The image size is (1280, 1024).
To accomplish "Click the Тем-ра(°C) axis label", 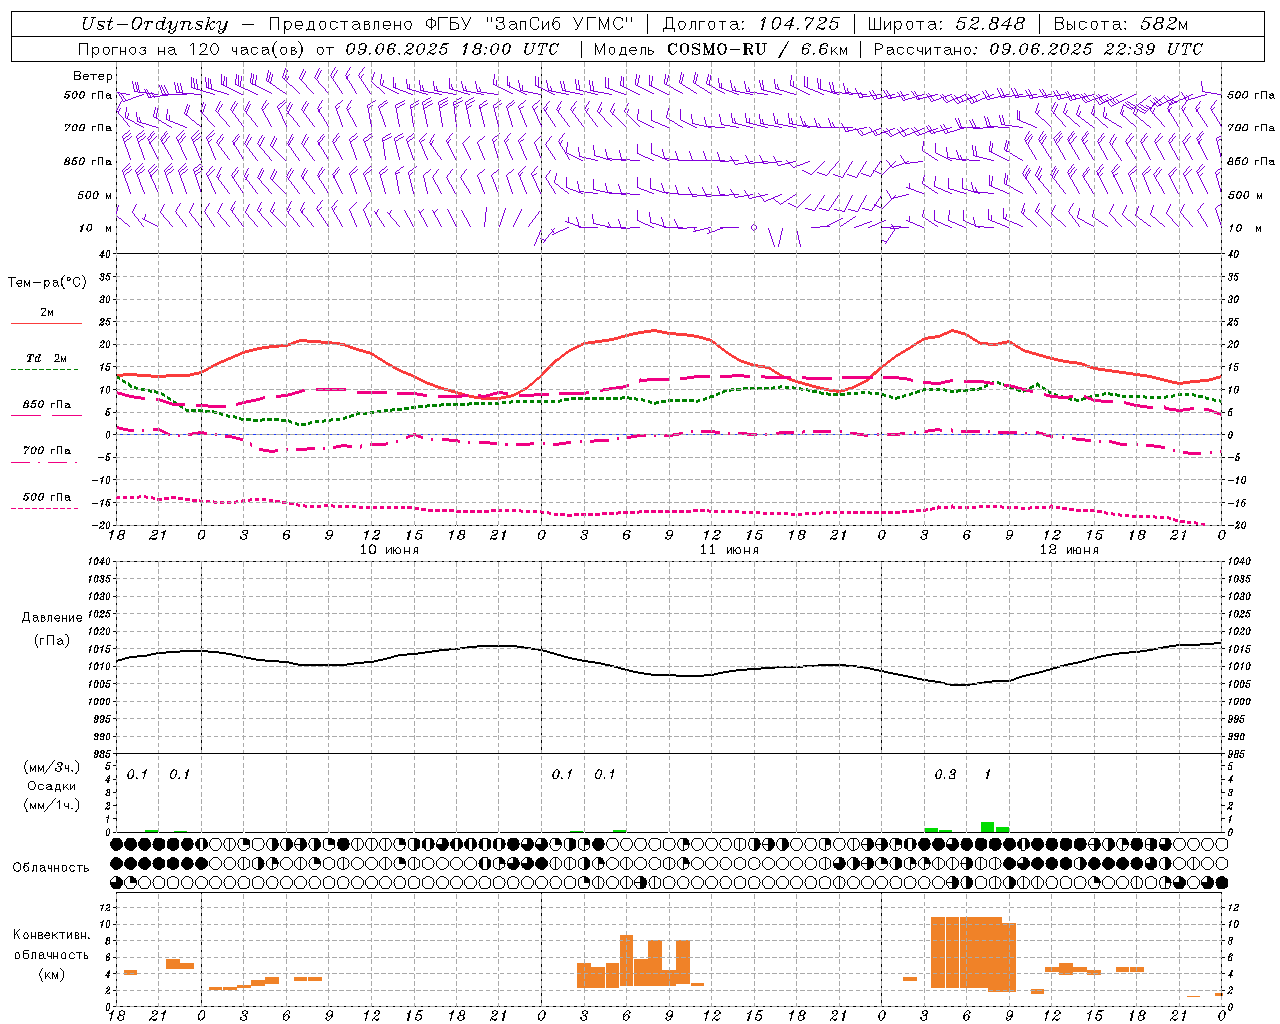I will point(47,282).
